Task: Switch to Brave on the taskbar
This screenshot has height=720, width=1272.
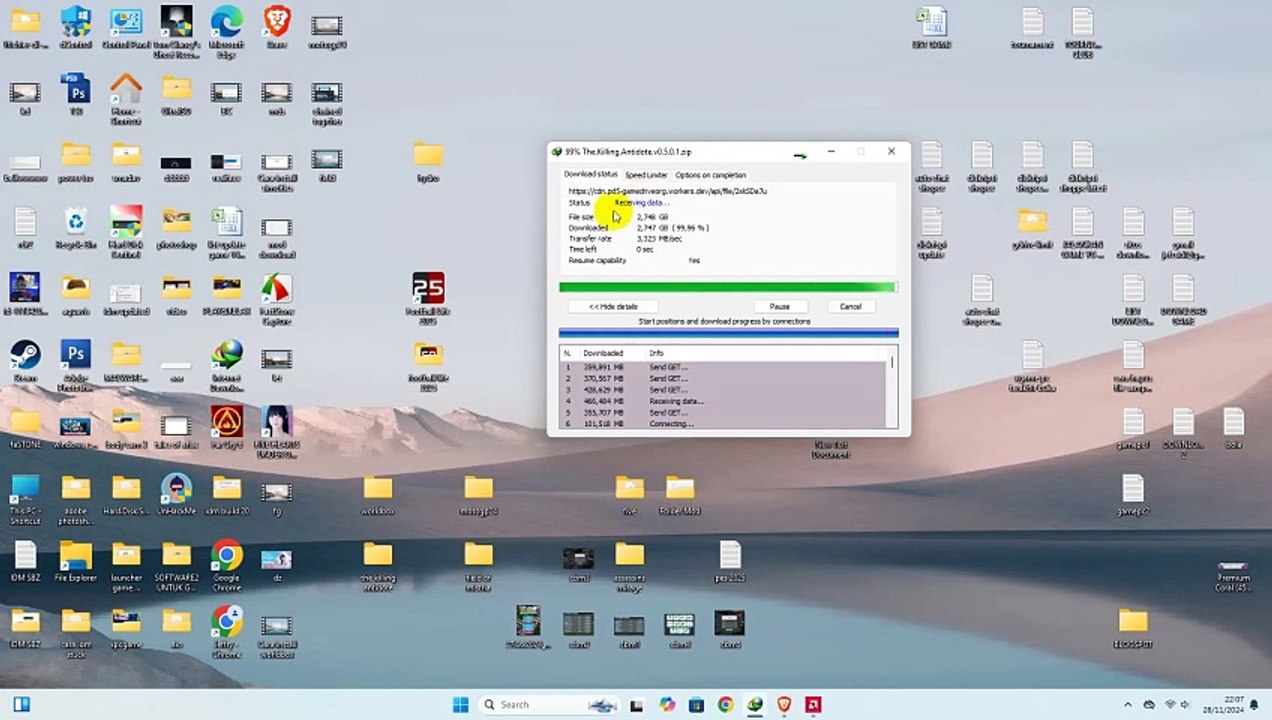Action: click(x=784, y=705)
